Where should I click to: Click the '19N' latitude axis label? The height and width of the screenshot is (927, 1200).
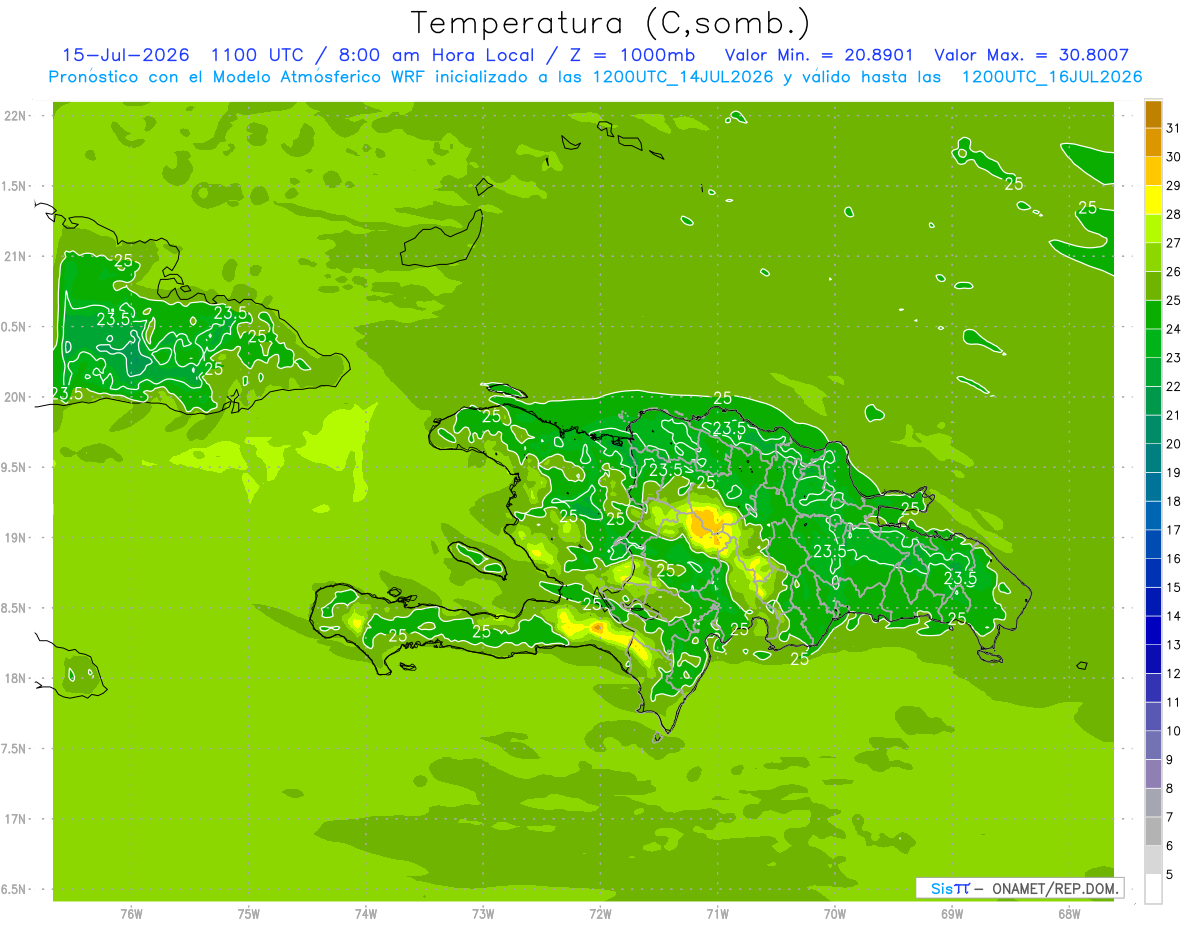tap(16, 538)
